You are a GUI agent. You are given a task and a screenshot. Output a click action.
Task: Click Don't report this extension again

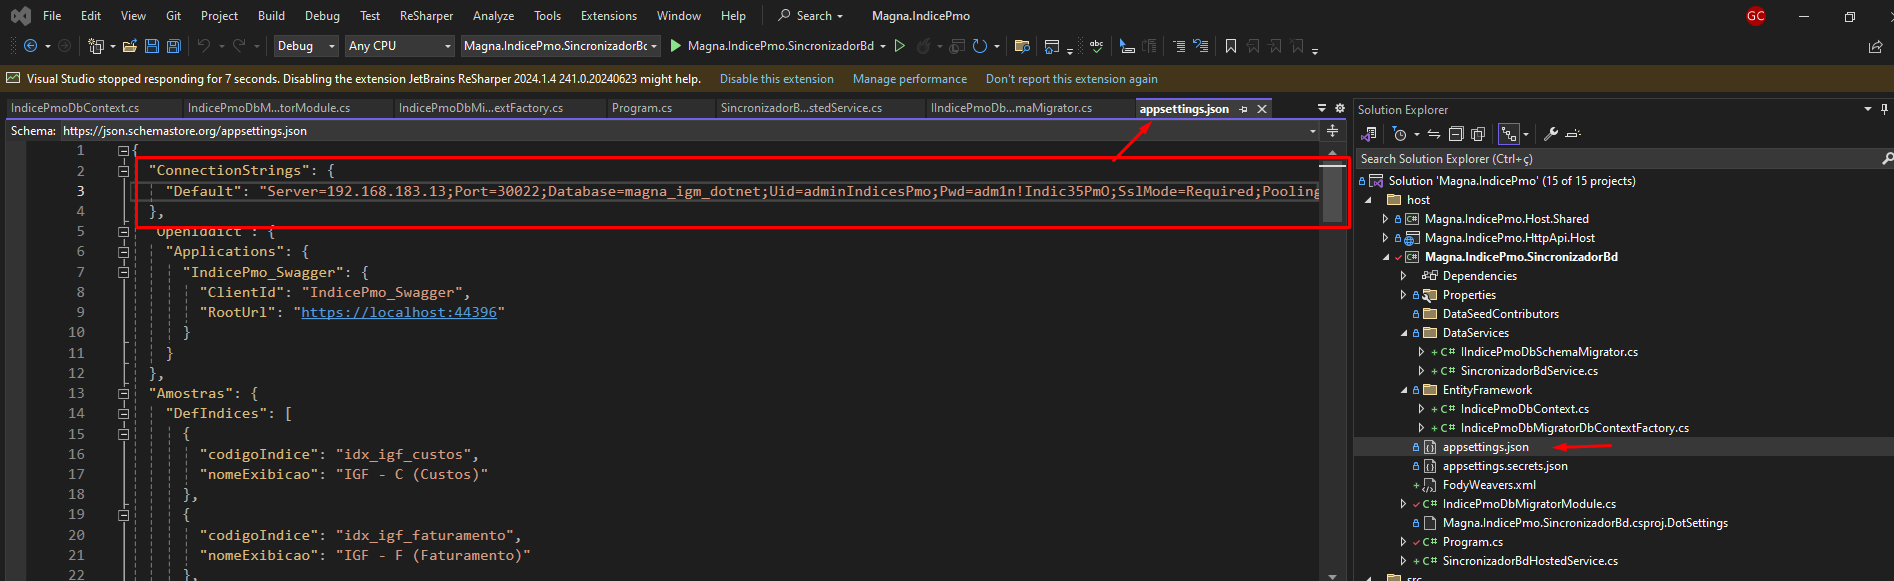1072,79
